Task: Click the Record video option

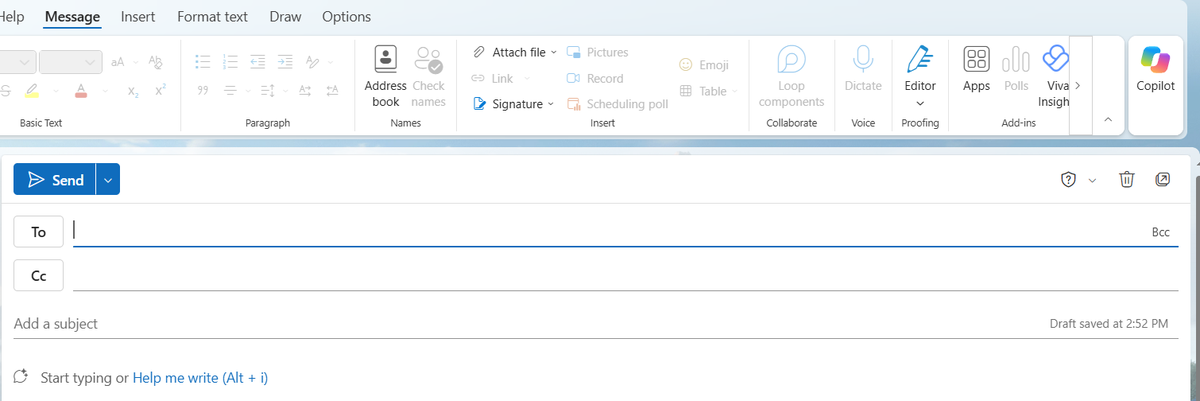Action: coord(595,78)
